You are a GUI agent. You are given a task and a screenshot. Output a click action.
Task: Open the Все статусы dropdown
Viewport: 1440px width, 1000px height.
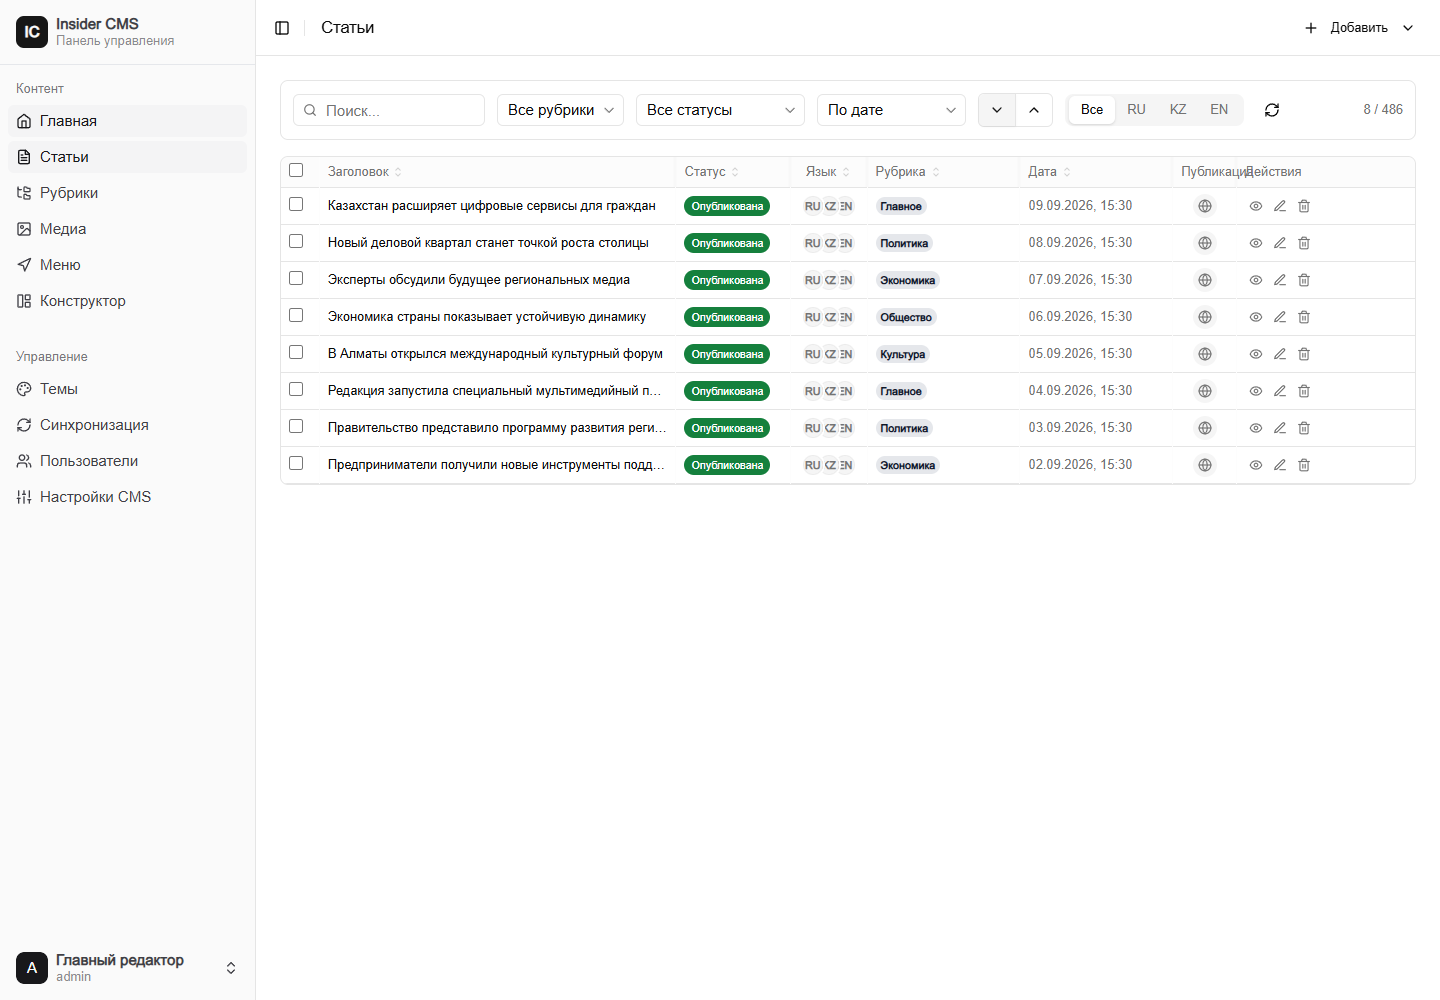tap(720, 110)
